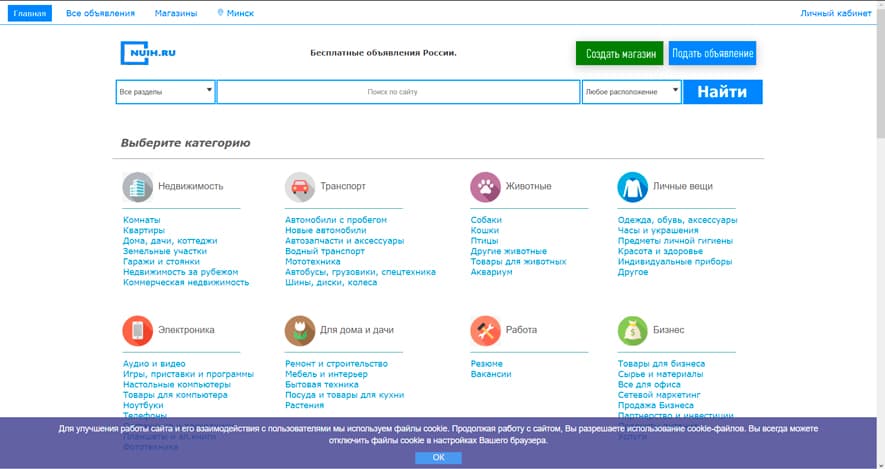Open Аудио и видео link
Viewport: 885px width, 469px height.
(154, 364)
